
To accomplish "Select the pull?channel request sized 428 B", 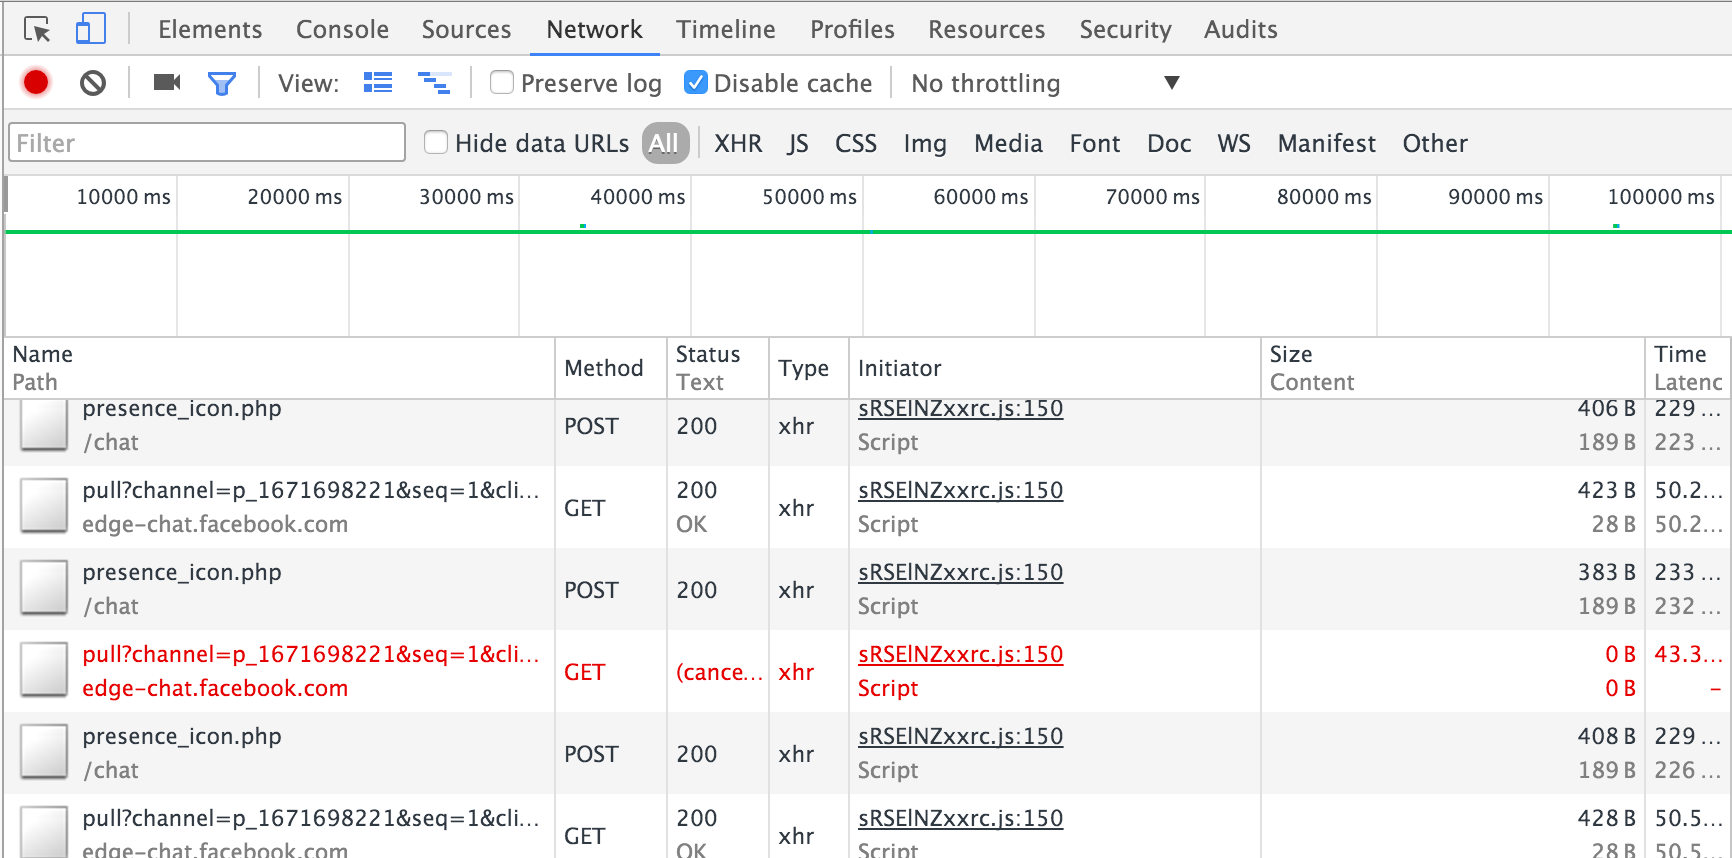I will pyautogui.click(x=867, y=826).
